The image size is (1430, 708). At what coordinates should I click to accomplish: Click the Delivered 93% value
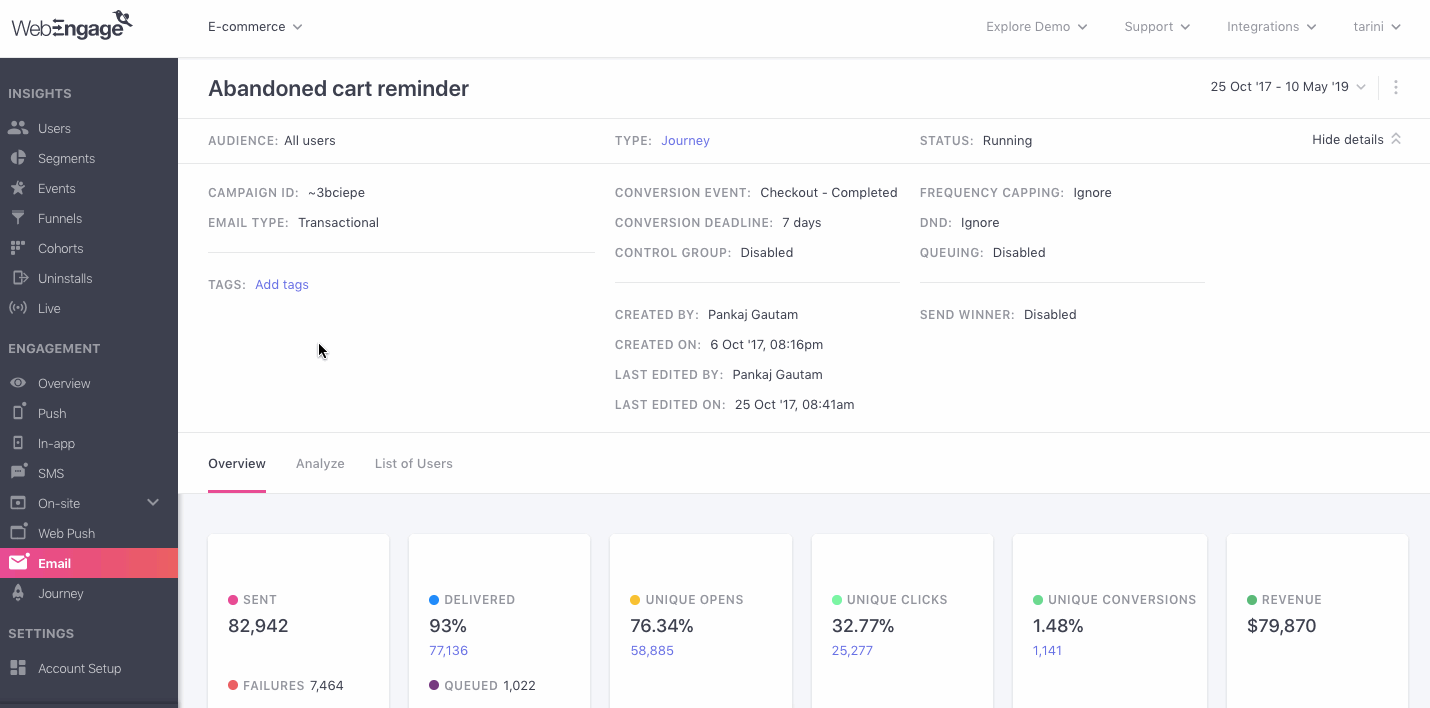click(x=448, y=626)
